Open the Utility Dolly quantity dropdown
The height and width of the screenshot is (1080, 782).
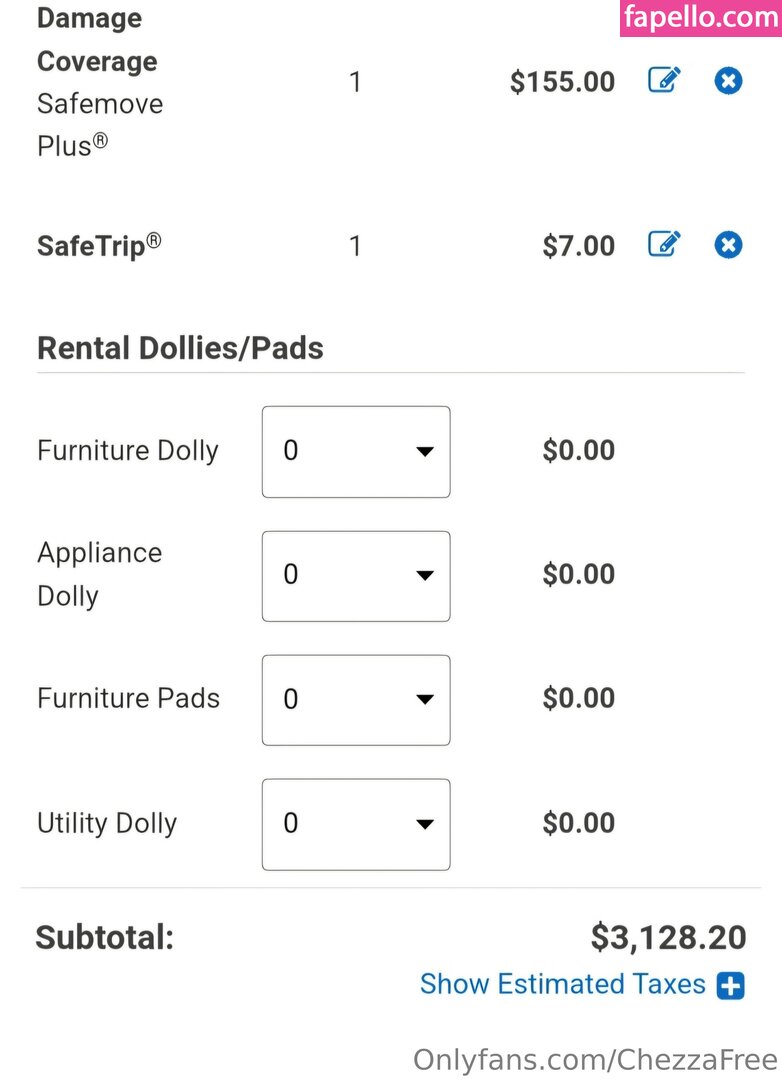356,824
